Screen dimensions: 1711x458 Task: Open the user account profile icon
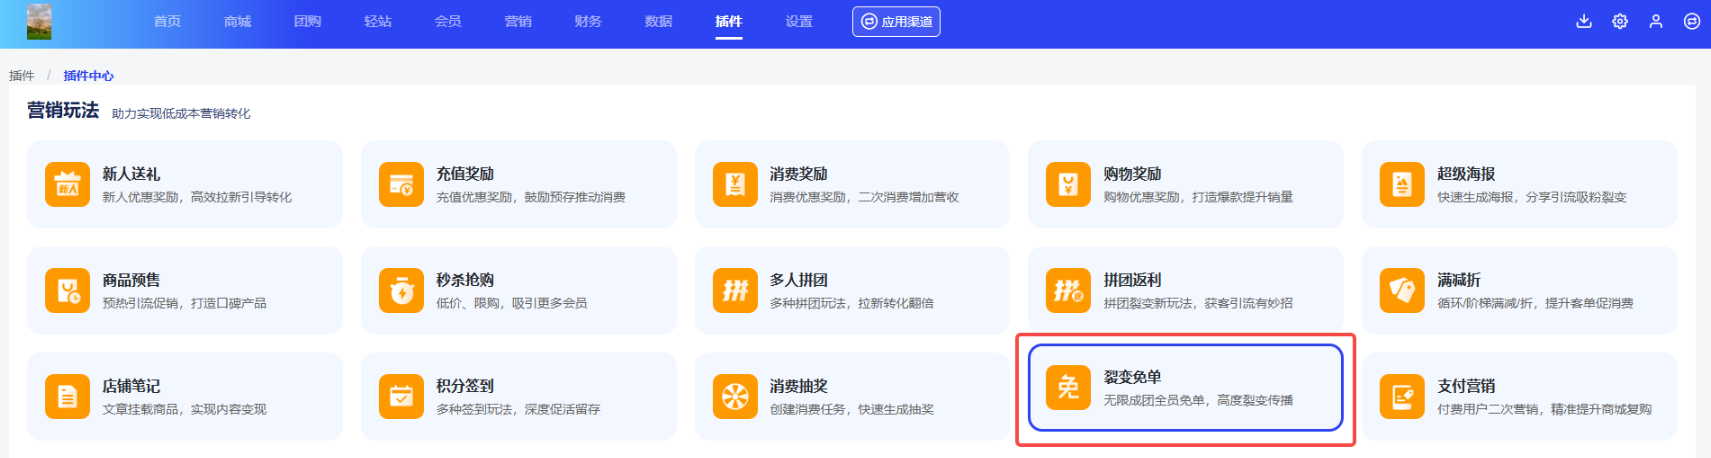point(1656,21)
